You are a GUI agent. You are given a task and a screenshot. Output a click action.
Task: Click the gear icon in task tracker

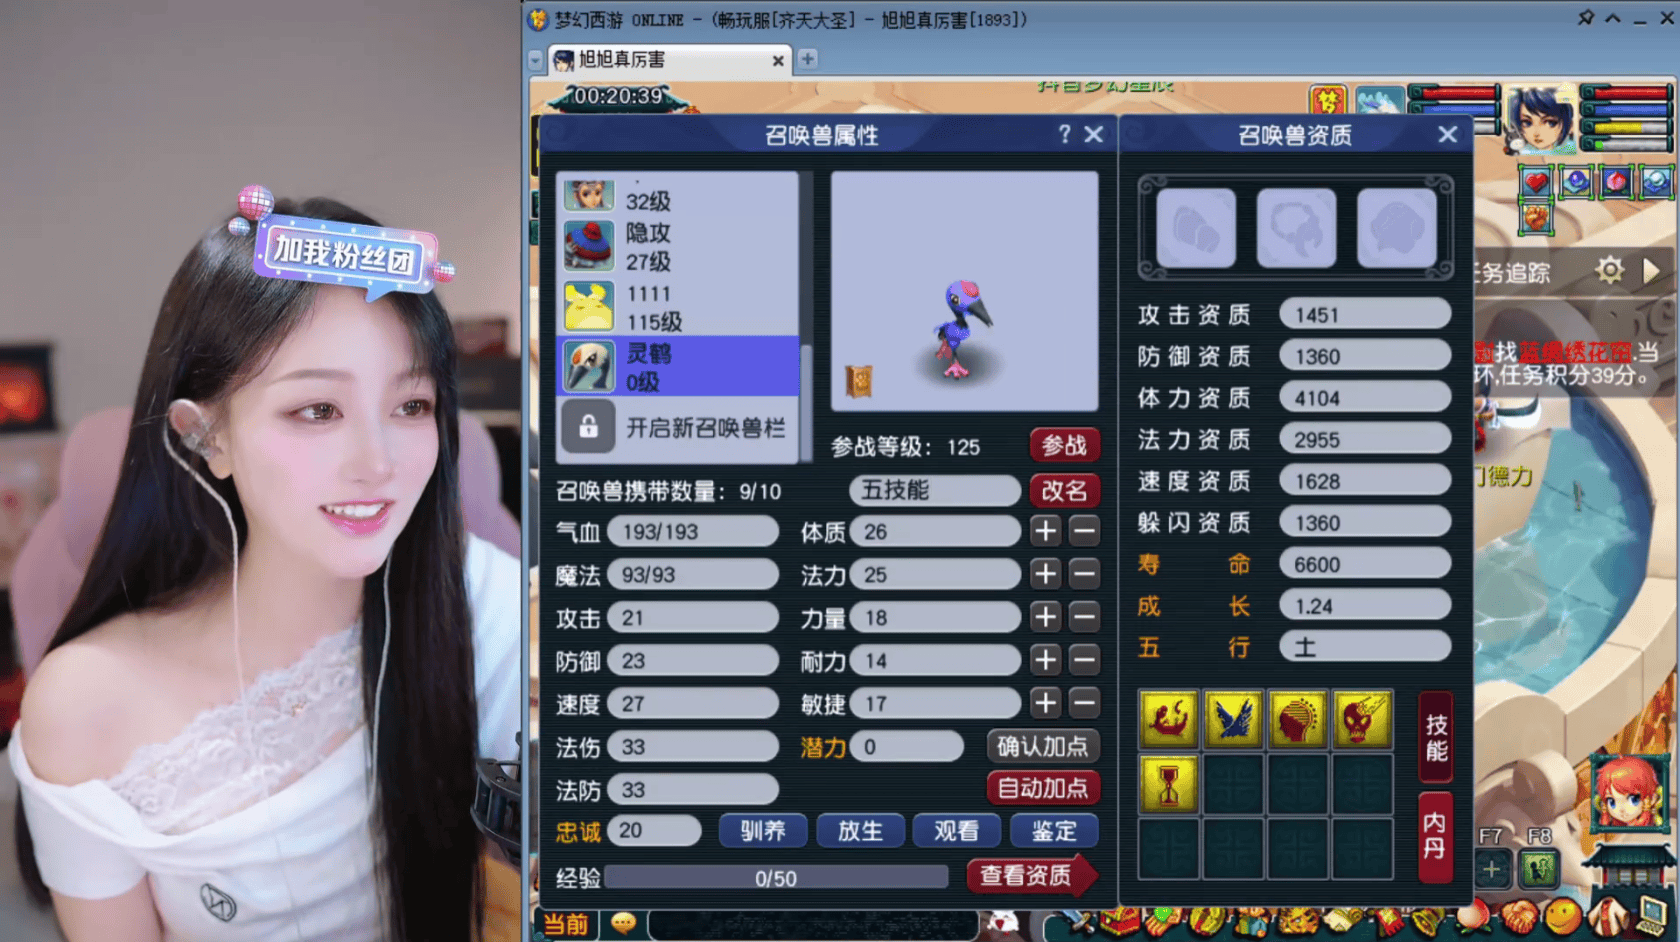[x=1609, y=270]
